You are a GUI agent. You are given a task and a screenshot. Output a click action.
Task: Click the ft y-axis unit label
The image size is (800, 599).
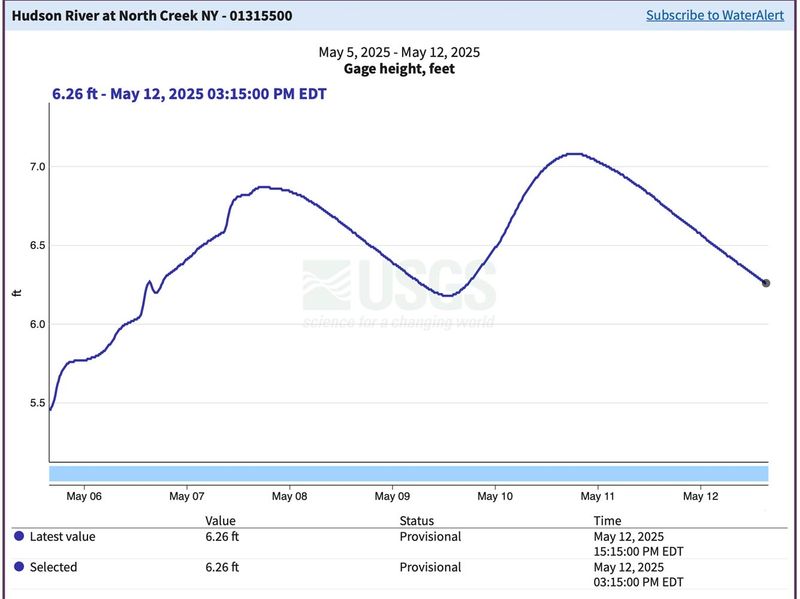pyautogui.click(x=17, y=293)
